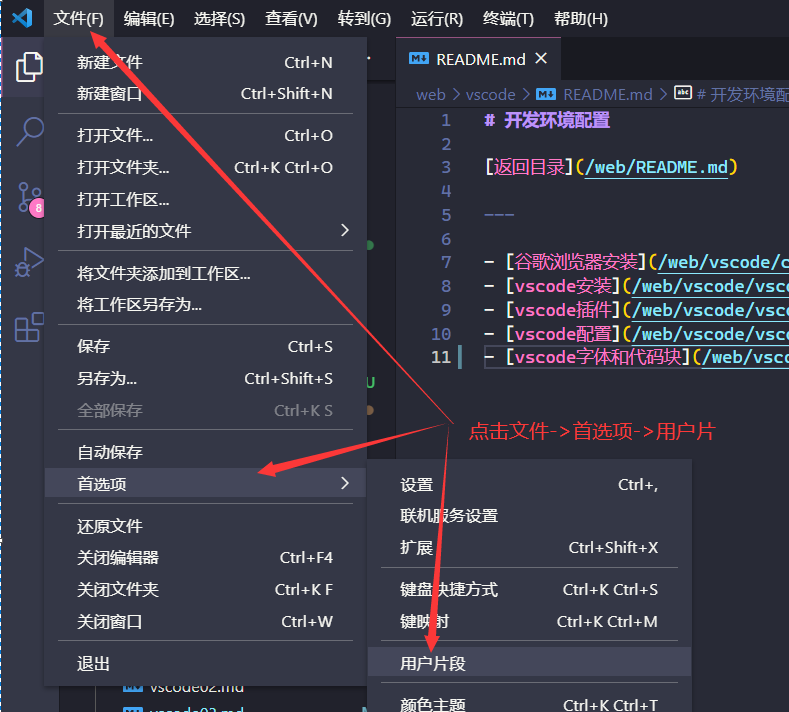Viewport: 789px width, 712px height.
Task: Select vscode in the breadcrumb path
Action: click(x=491, y=94)
